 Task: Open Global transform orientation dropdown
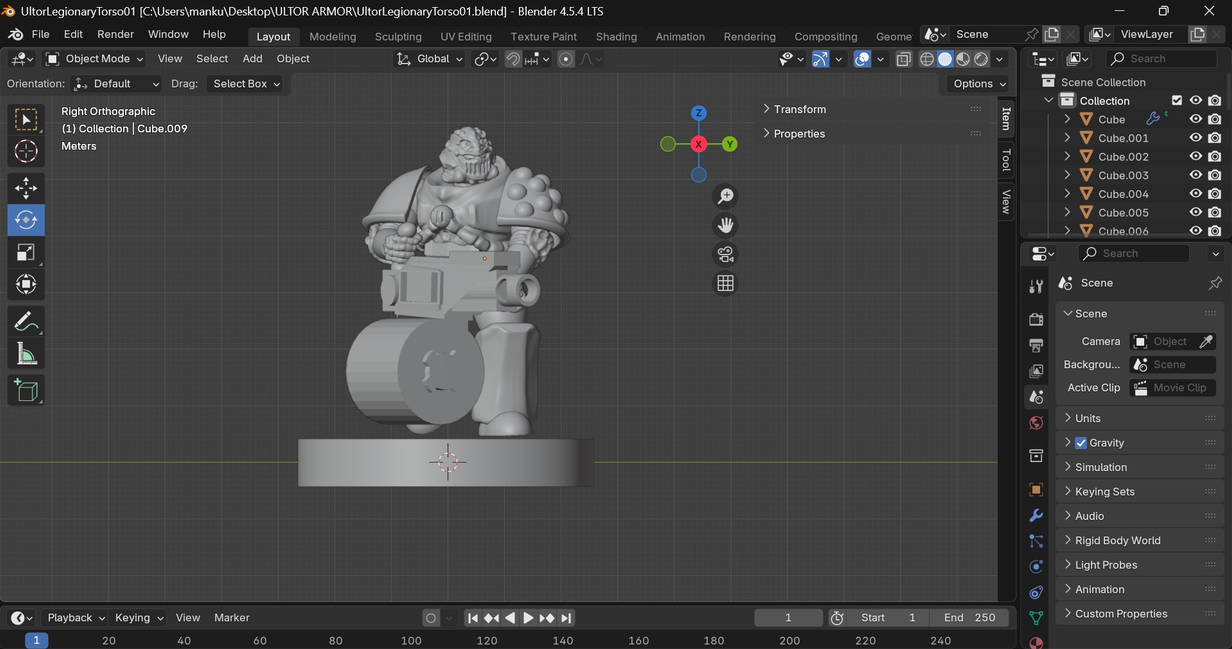click(430, 59)
